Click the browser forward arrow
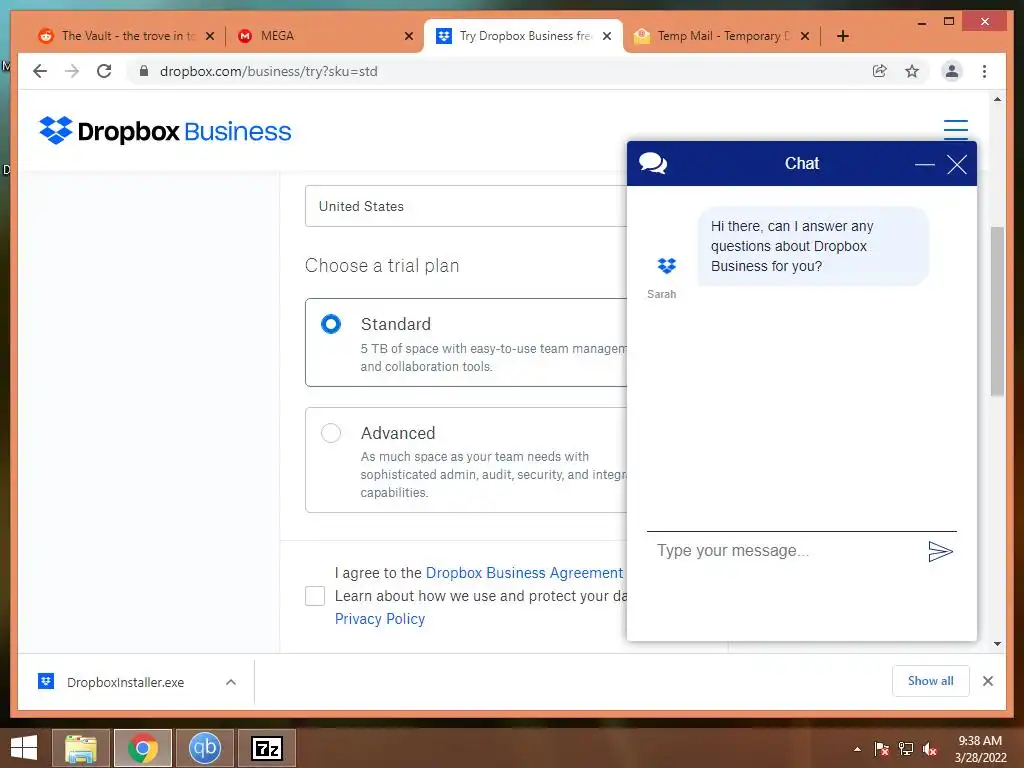This screenshot has height=768, width=1024. (x=72, y=71)
